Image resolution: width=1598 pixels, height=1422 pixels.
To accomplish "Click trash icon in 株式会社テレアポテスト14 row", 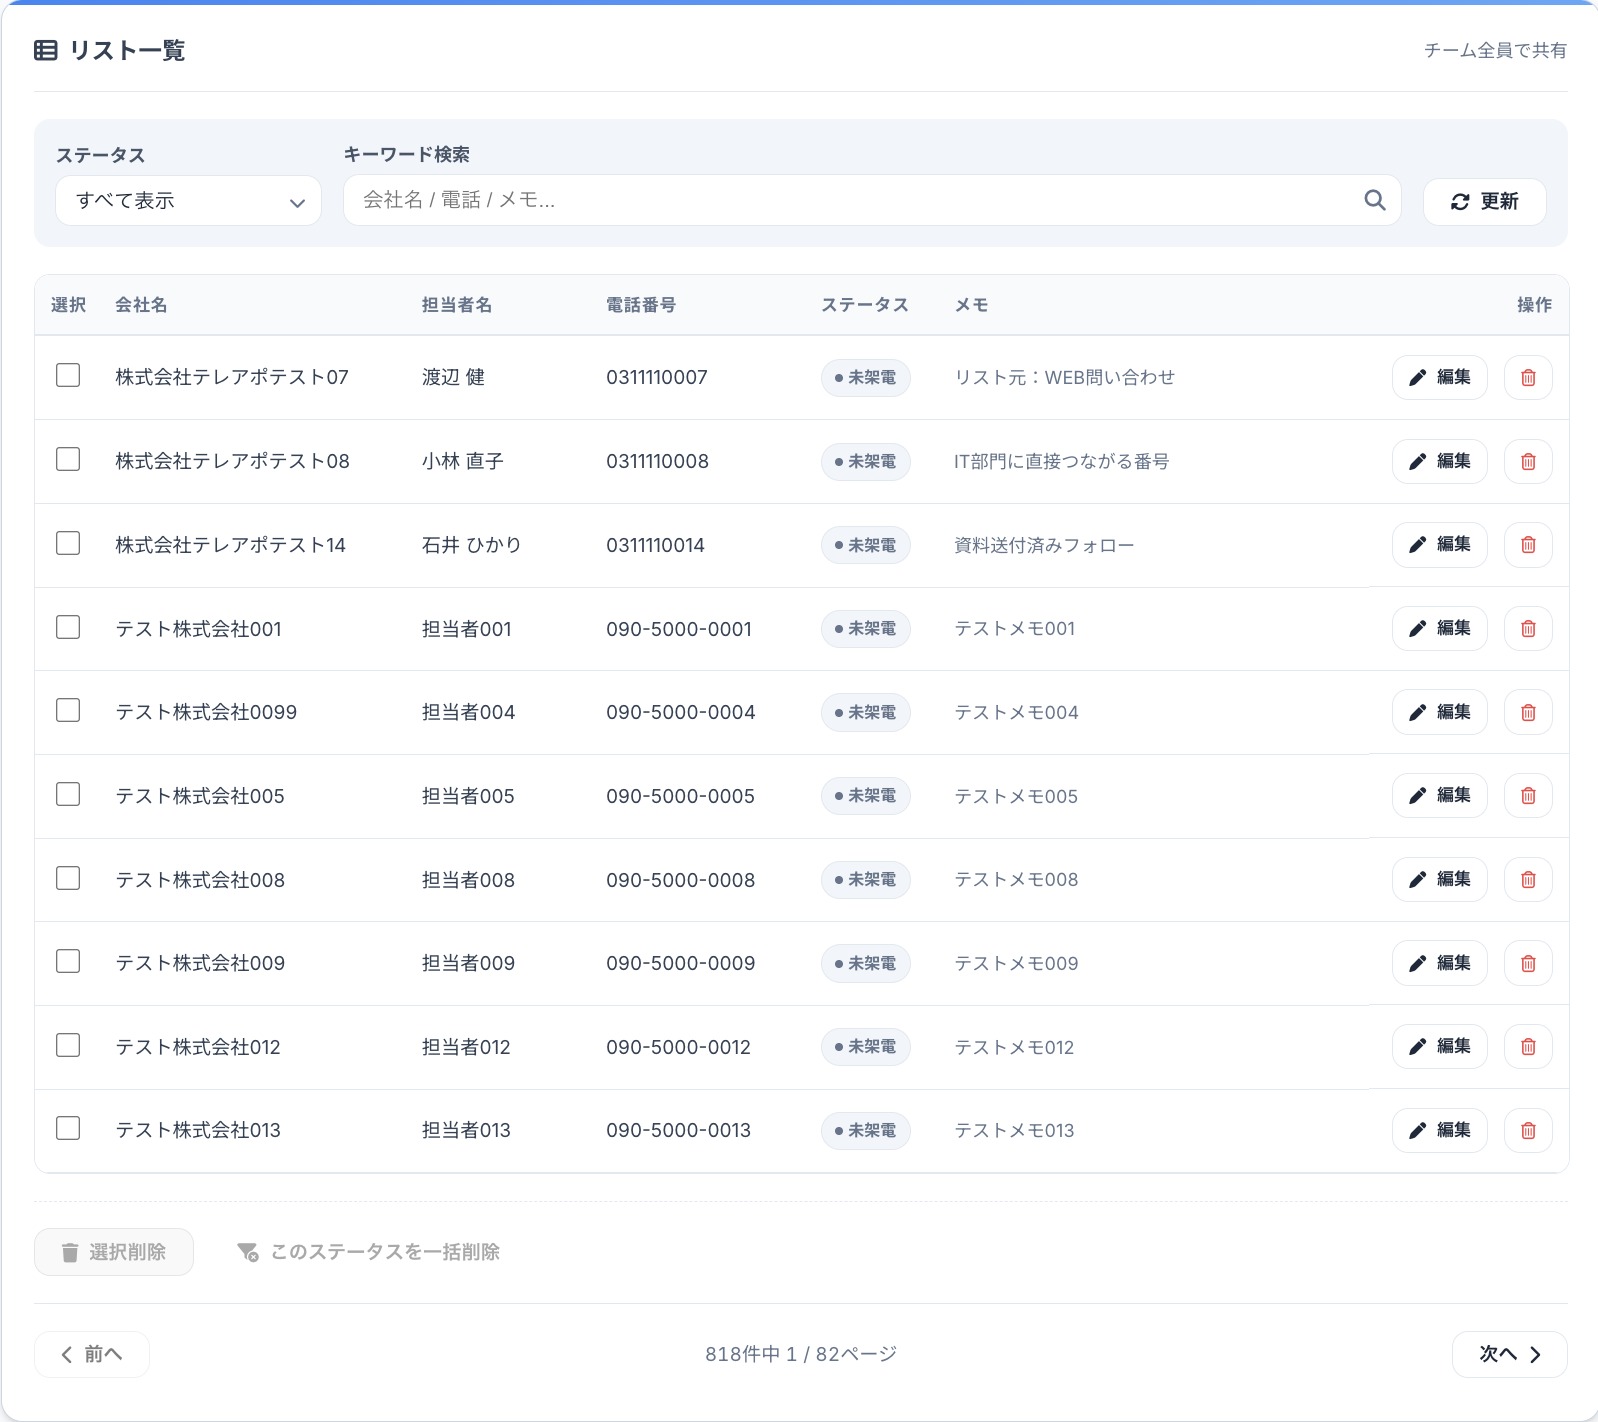I will click(1528, 545).
